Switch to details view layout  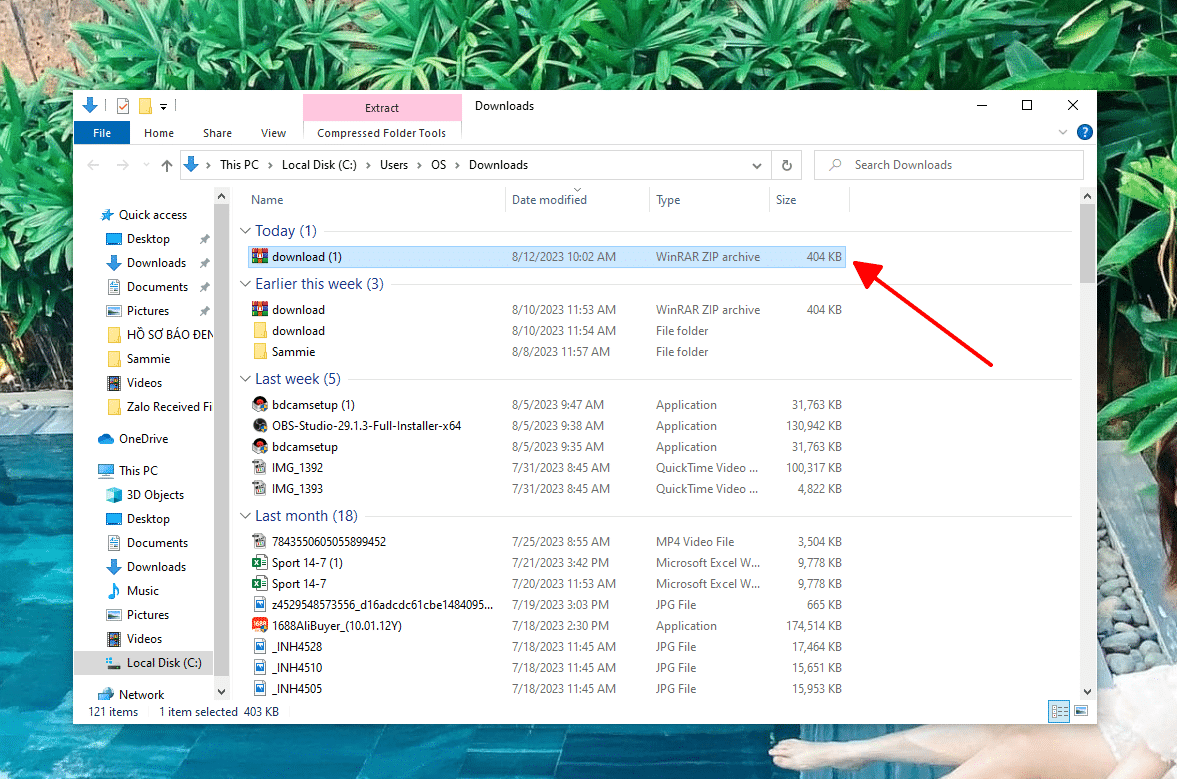(x=1059, y=712)
